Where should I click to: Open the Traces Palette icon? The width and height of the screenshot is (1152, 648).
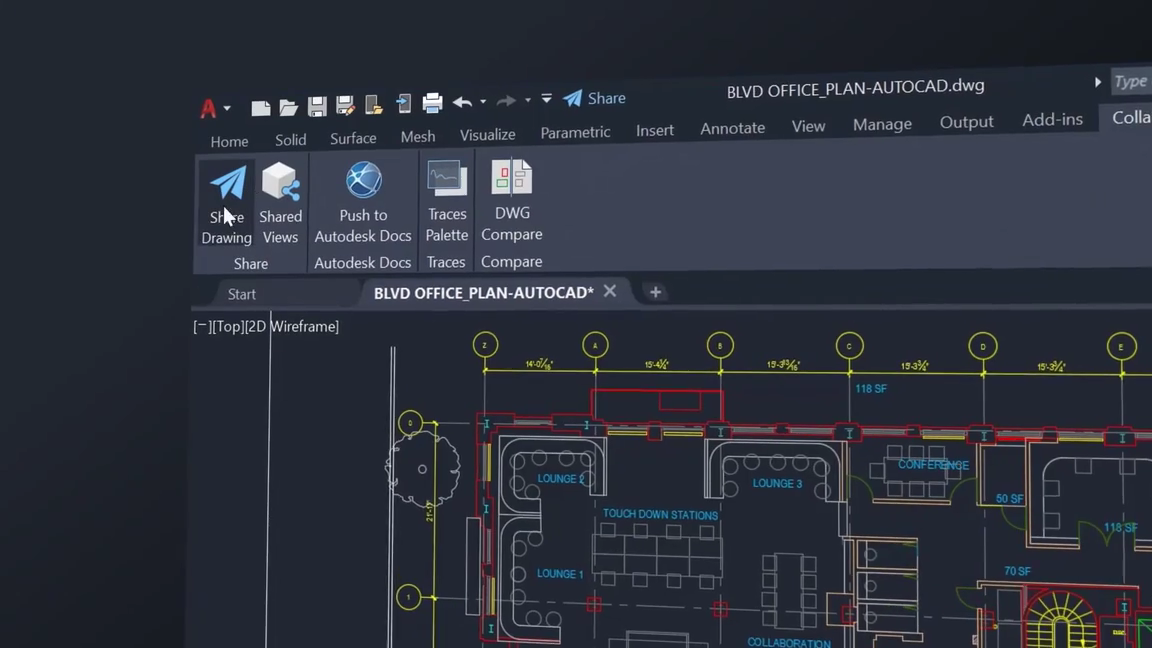click(x=447, y=179)
